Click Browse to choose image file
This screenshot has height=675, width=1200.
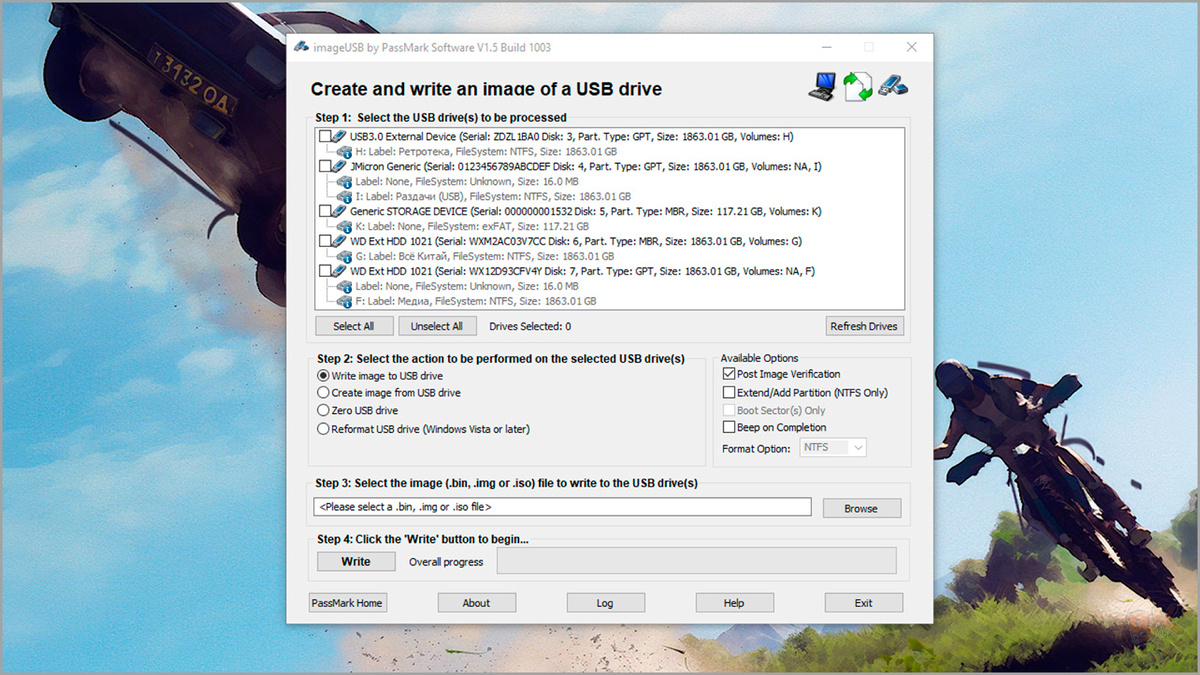point(861,508)
